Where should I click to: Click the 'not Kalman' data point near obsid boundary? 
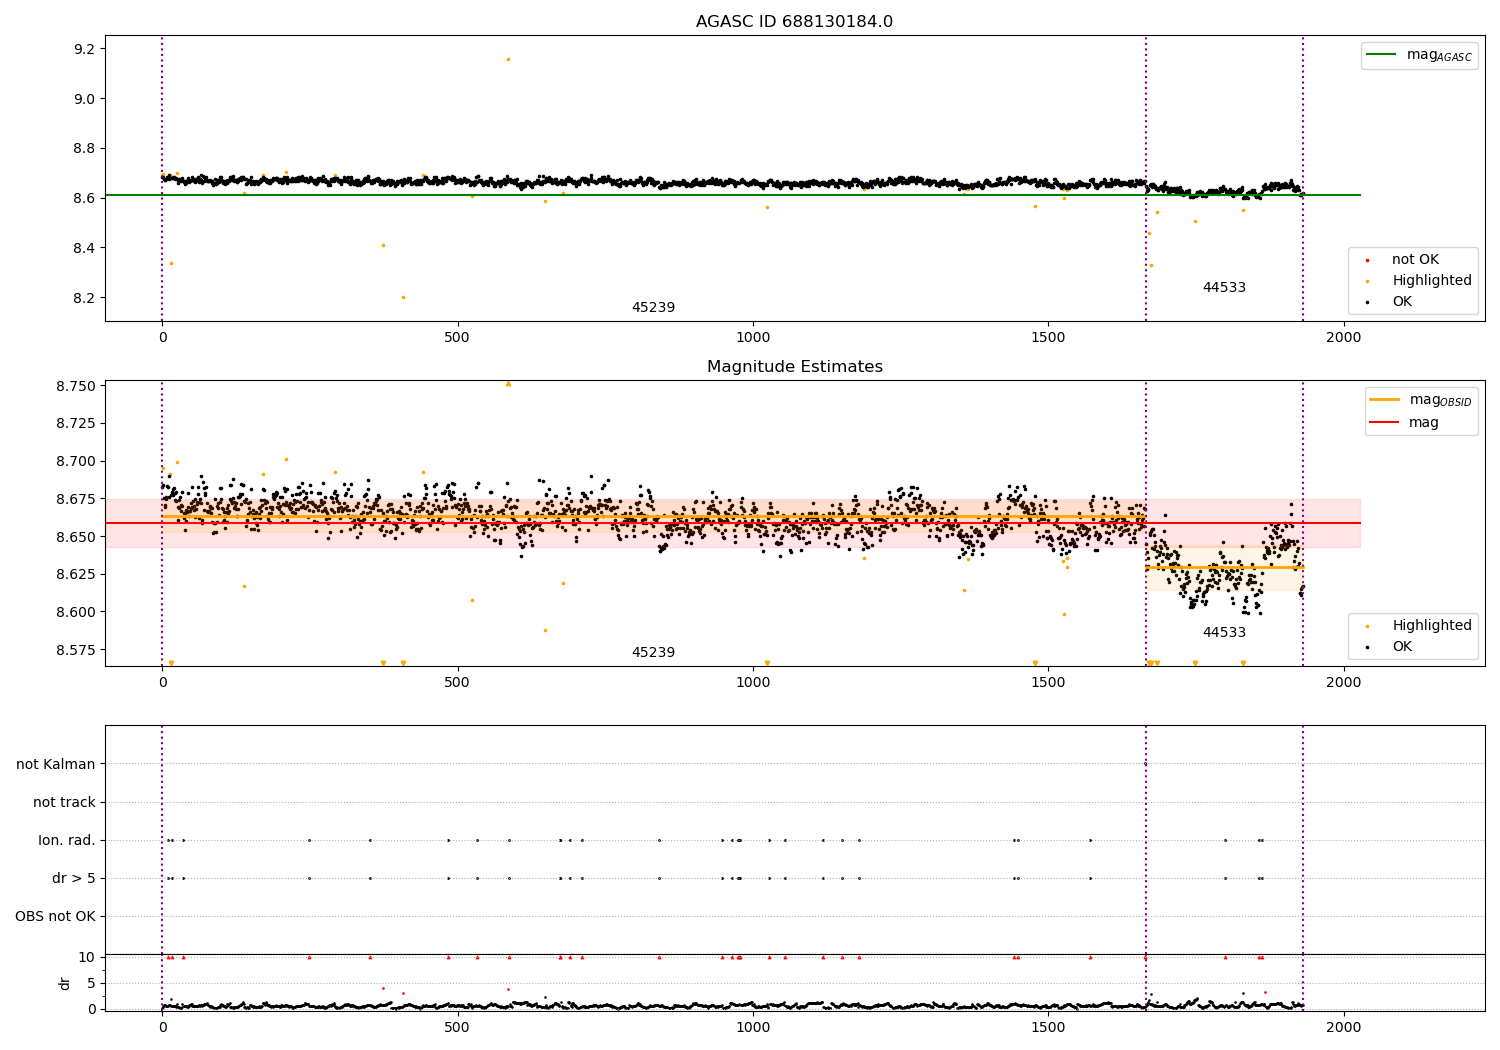(1146, 764)
